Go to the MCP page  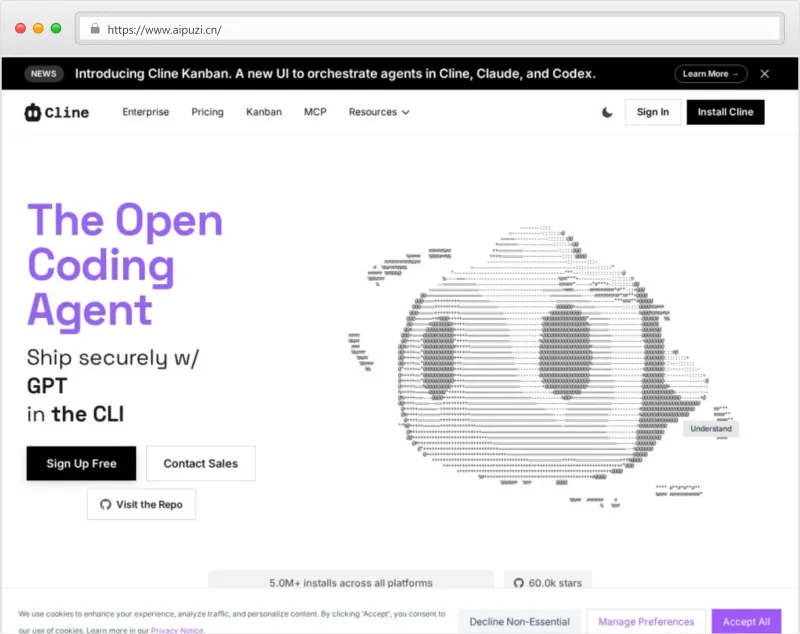tap(315, 112)
